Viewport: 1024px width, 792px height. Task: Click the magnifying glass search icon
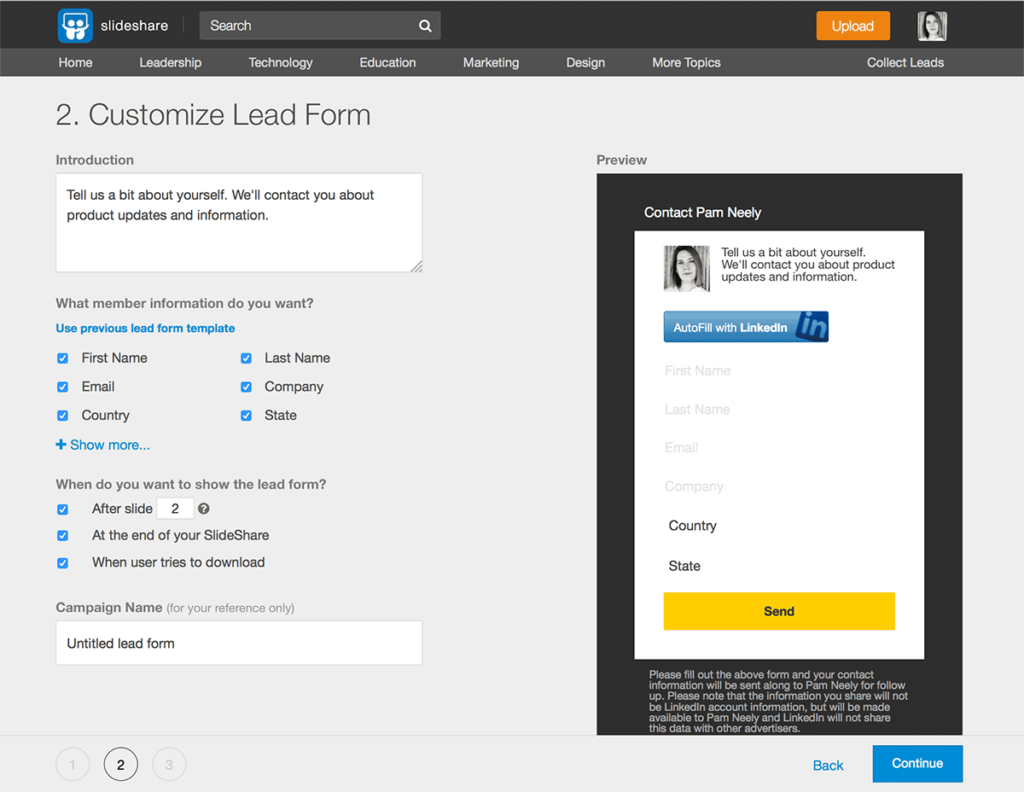[425, 25]
